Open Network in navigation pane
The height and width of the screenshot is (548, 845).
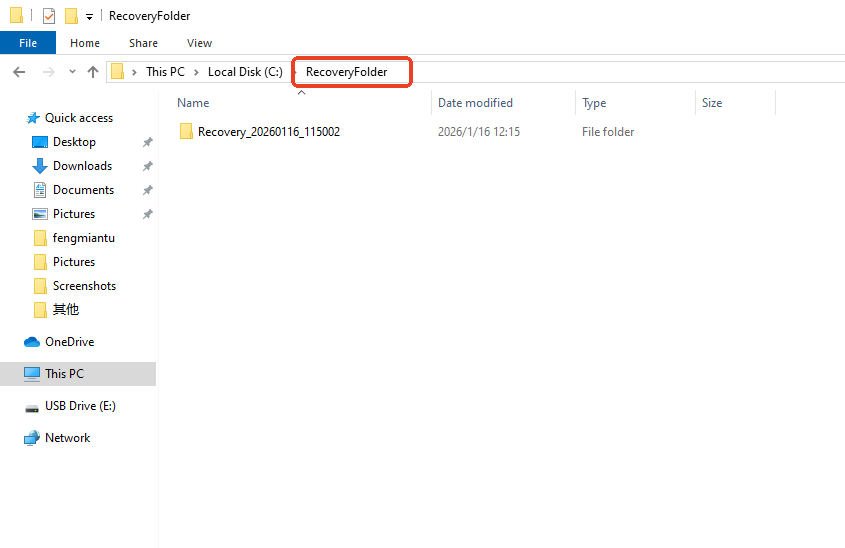(x=67, y=438)
